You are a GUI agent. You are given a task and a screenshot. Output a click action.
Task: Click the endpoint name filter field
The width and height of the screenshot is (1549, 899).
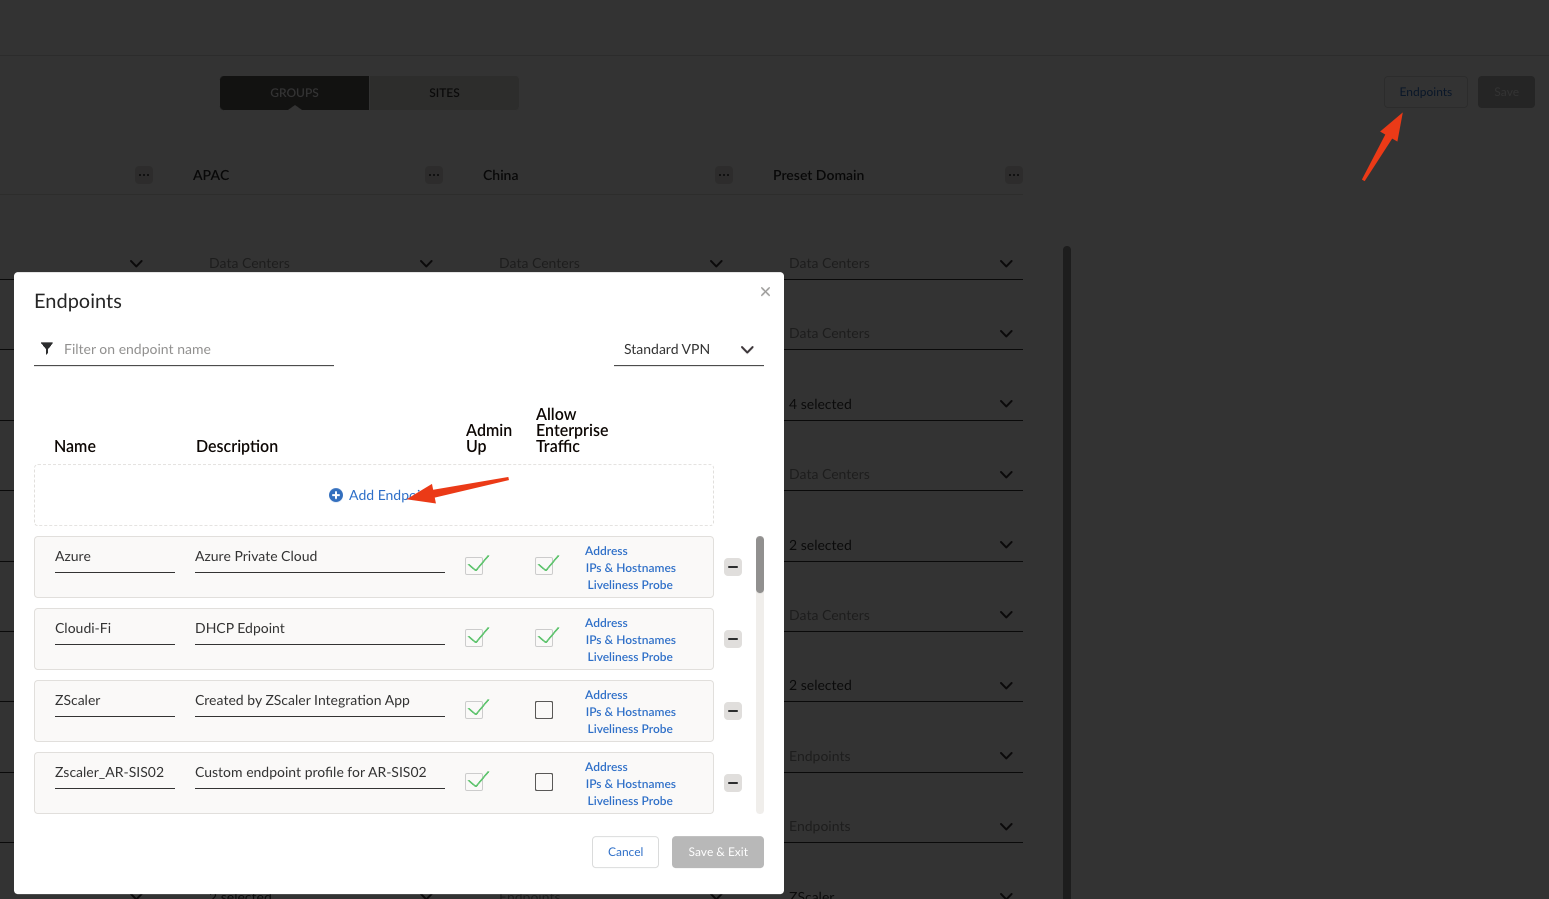click(x=197, y=349)
